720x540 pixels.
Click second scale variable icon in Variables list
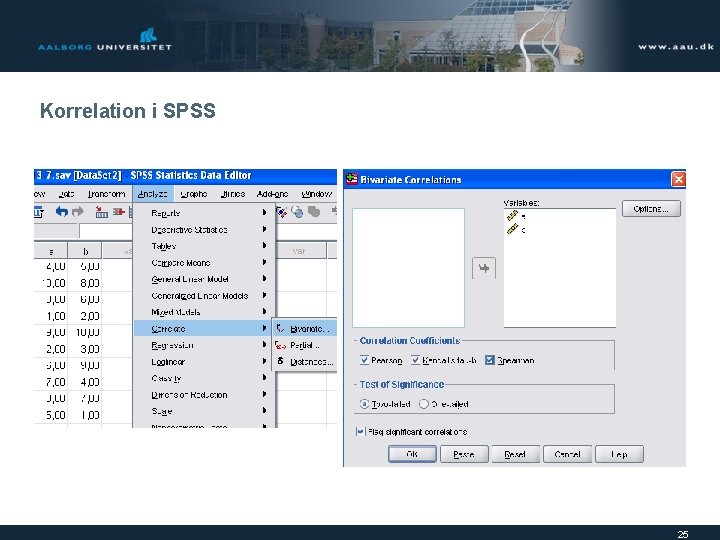pyautogui.click(x=512, y=229)
